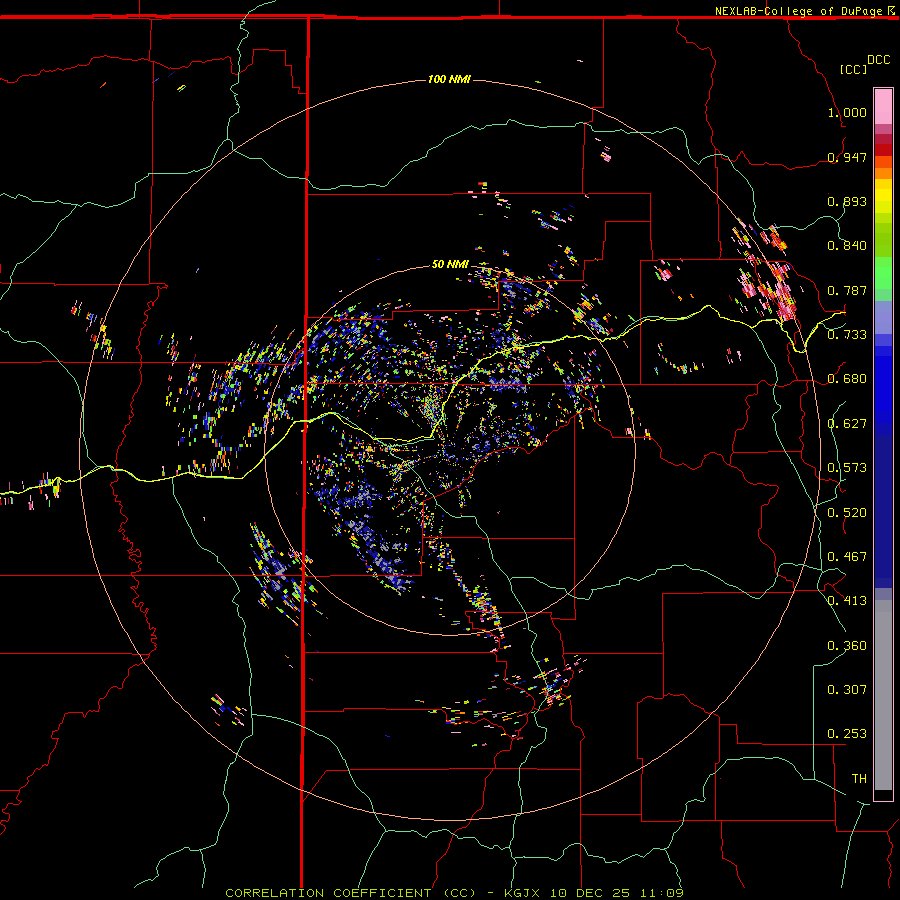900x900 pixels.
Task: Click the 0.520 color scale value
Action: 847,512
